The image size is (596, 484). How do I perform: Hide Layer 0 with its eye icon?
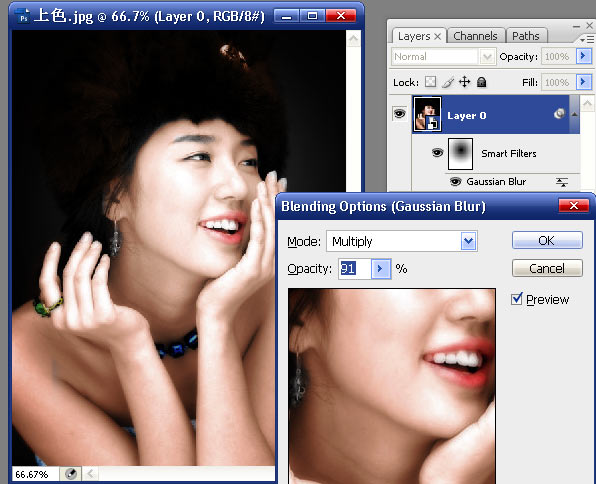(x=399, y=113)
